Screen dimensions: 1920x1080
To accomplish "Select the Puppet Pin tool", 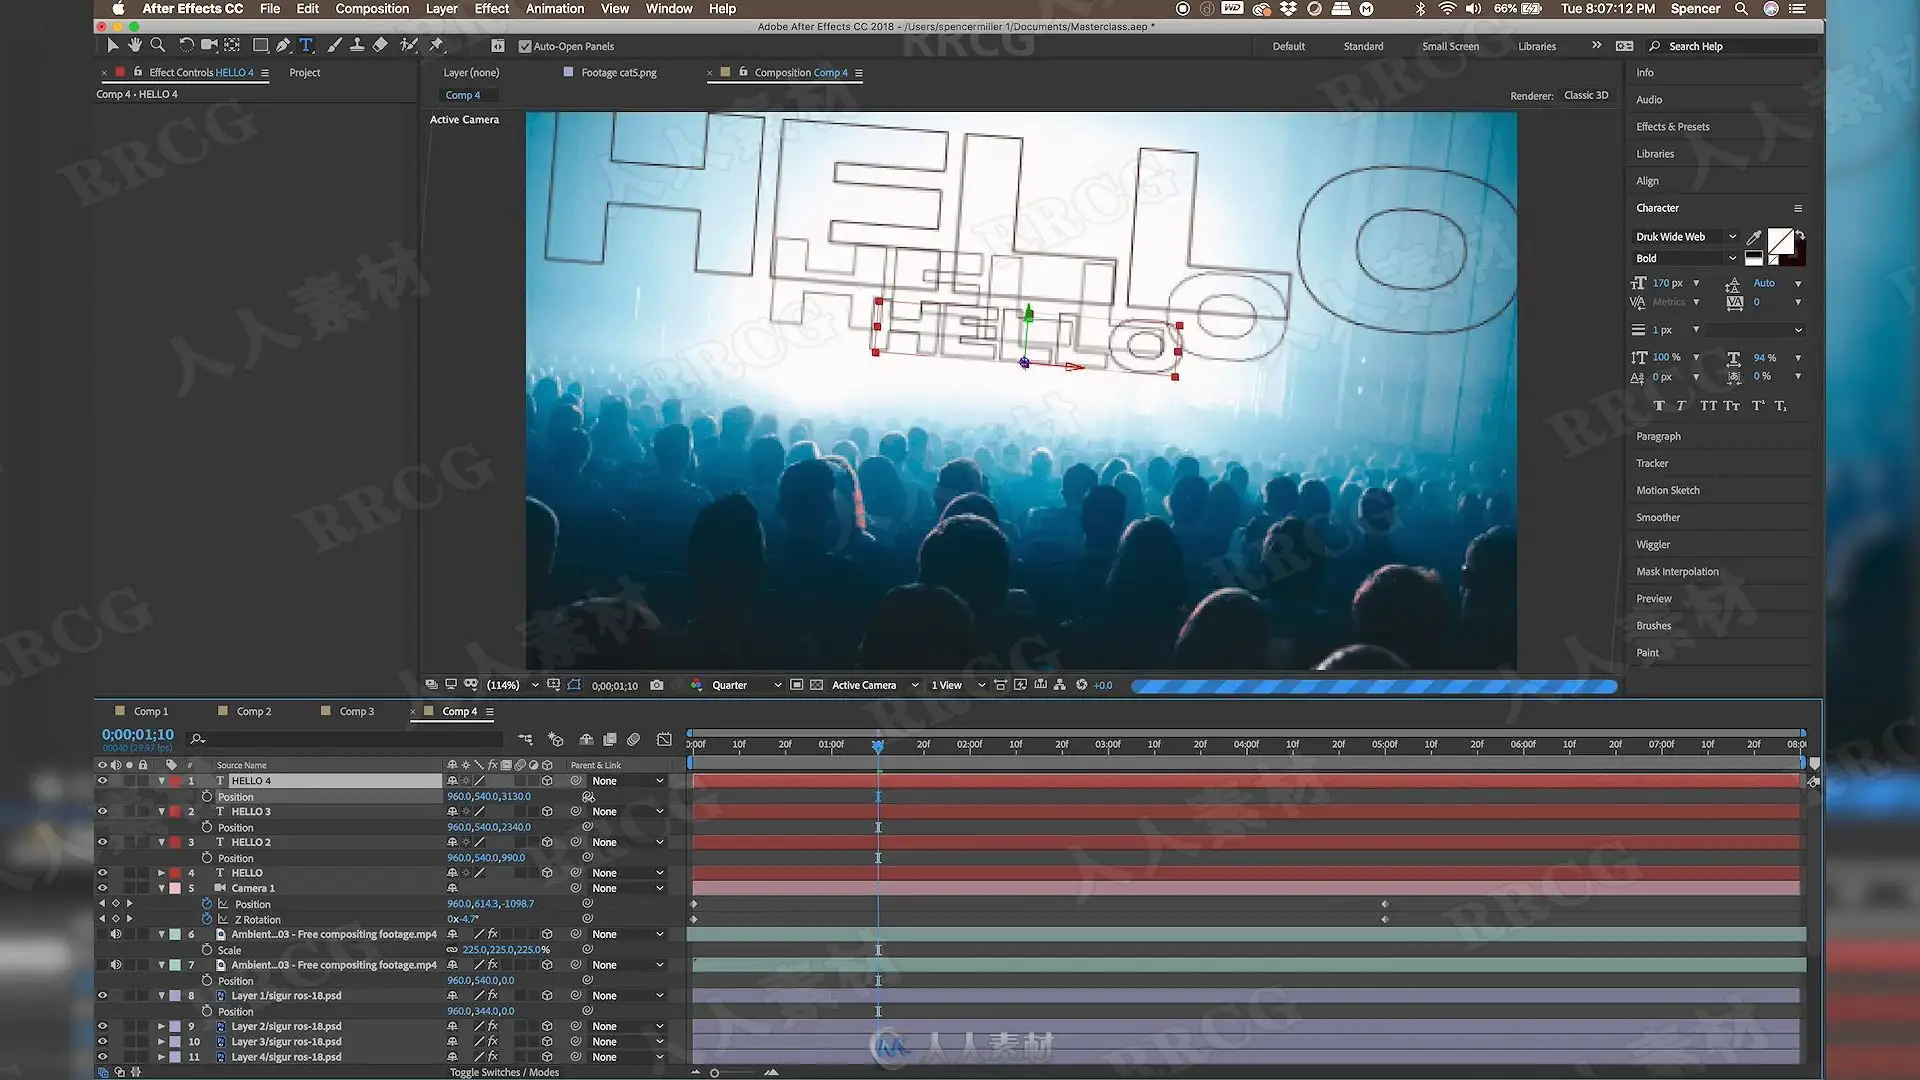I will 436,45.
